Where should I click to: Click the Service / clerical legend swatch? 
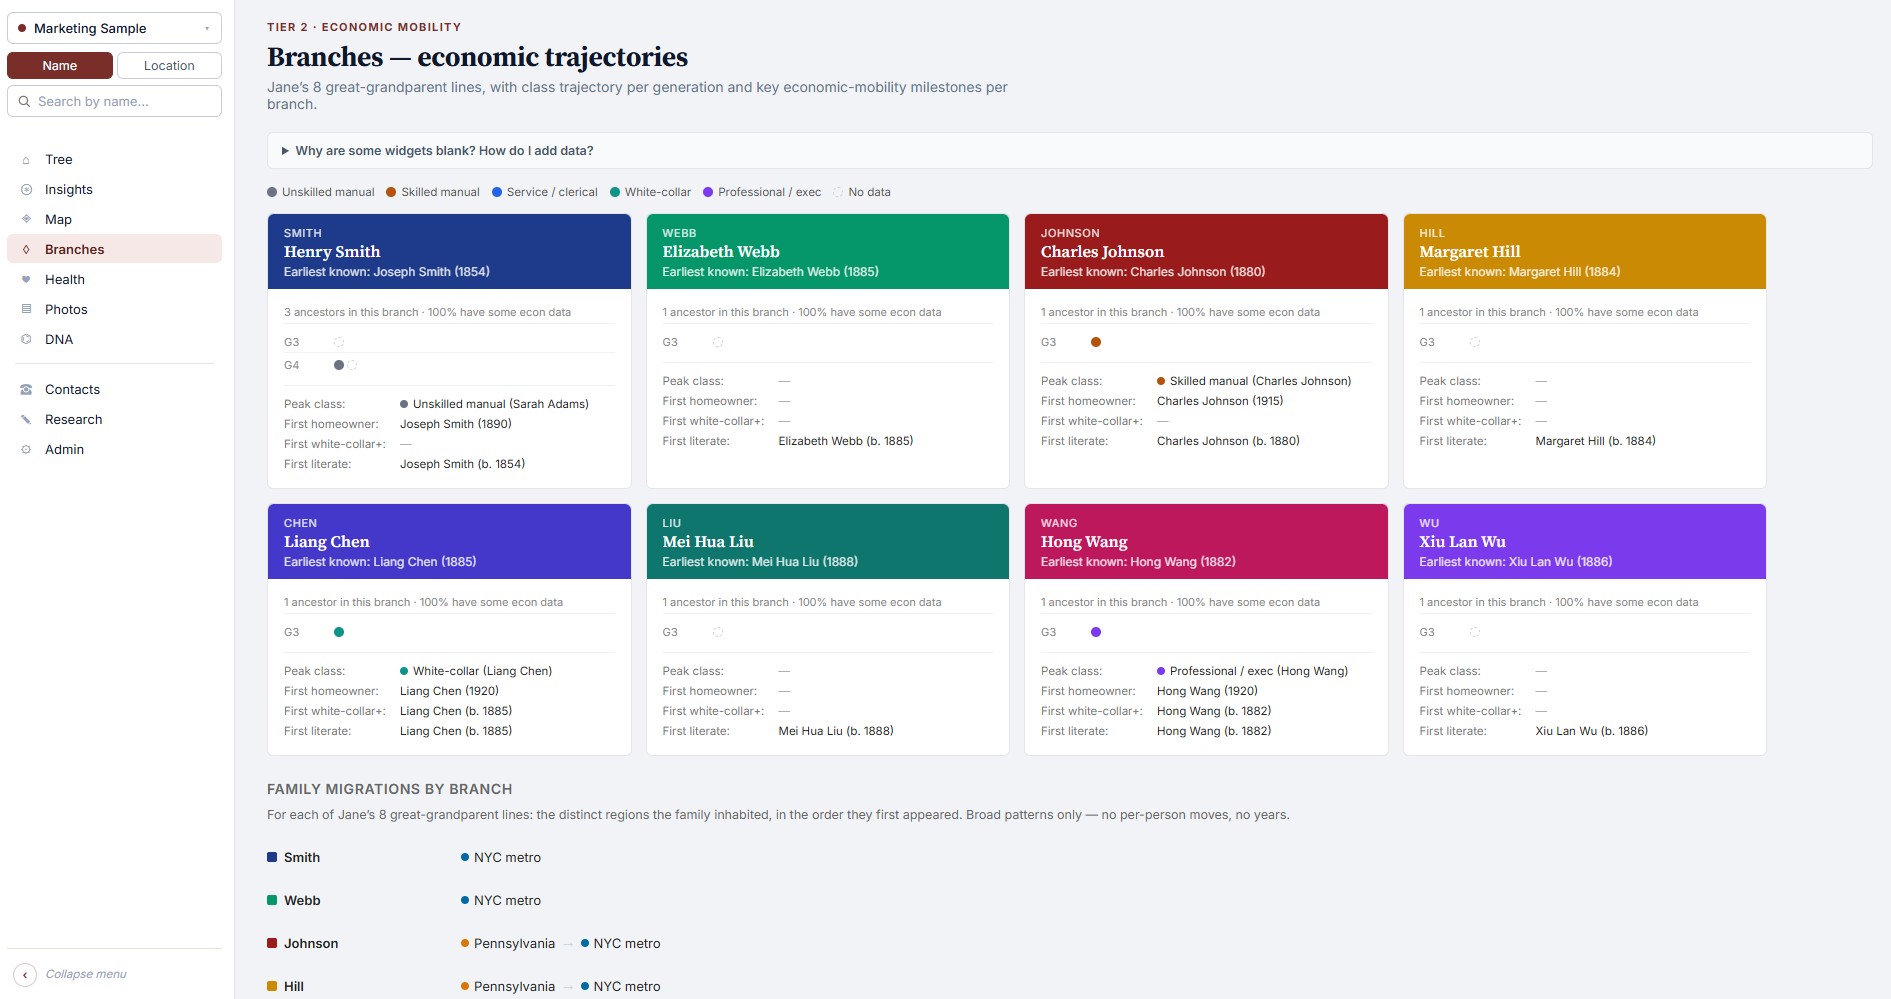coord(497,192)
